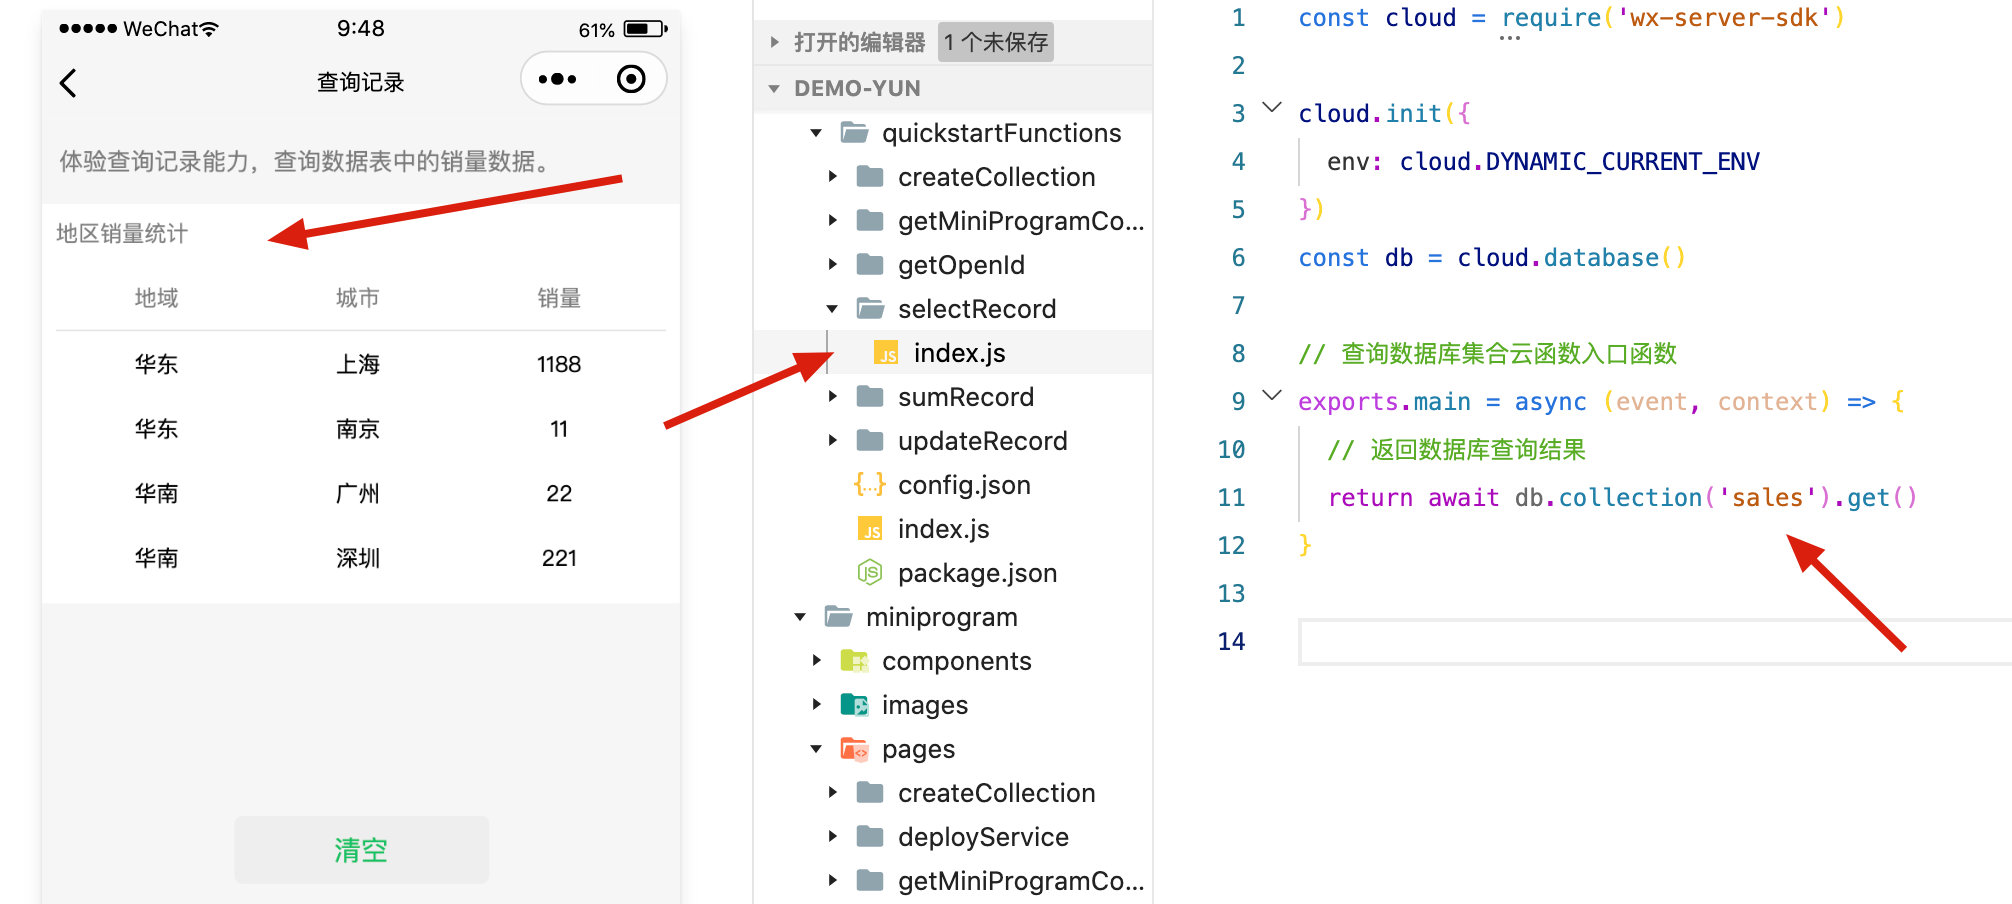Viewport: 2012px width, 904px height.
Task: Click the 1 个未保存 unsaved badge
Action: coord(996,42)
